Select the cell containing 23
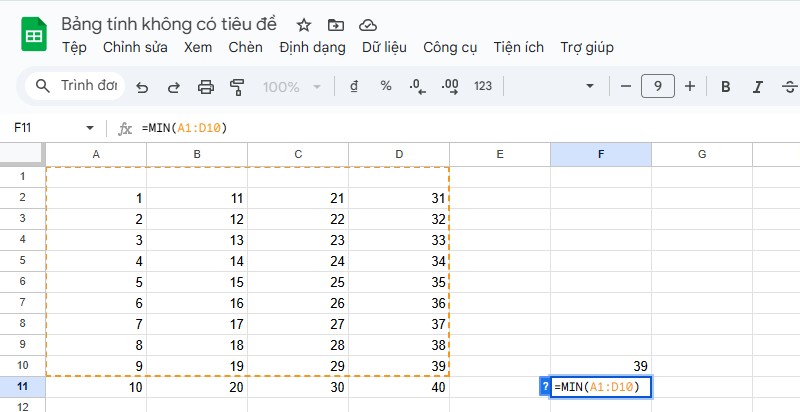Image resolution: width=800 pixels, height=412 pixels. (298, 240)
